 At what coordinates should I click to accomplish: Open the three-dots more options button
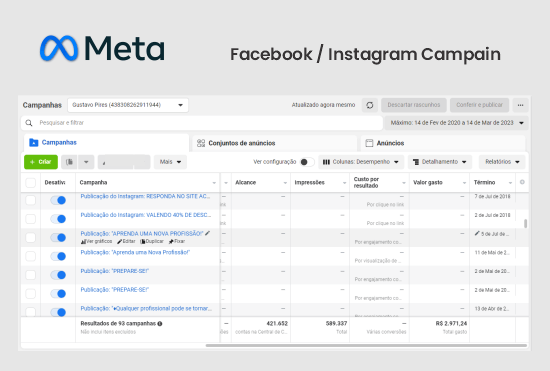coord(521,105)
